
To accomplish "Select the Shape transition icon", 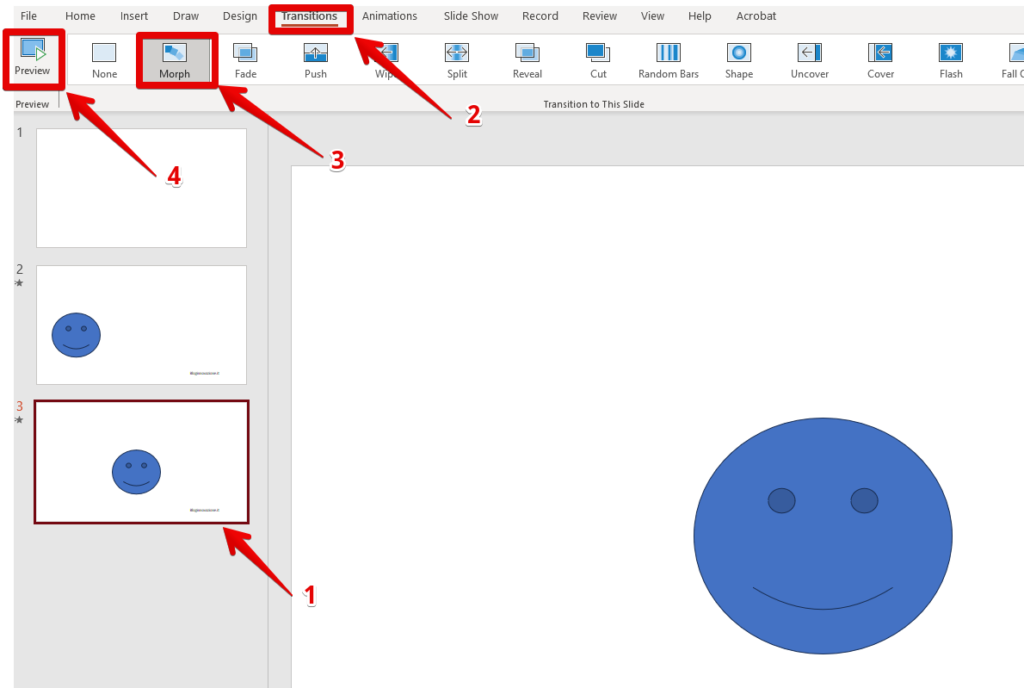I will click(x=739, y=58).
